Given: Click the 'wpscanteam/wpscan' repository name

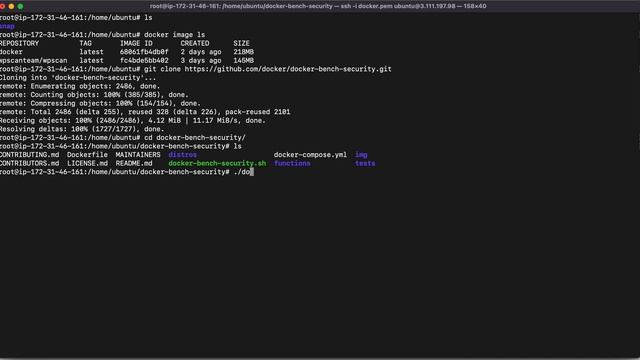Looking at the screenshot, I should [x=33, y=60].
